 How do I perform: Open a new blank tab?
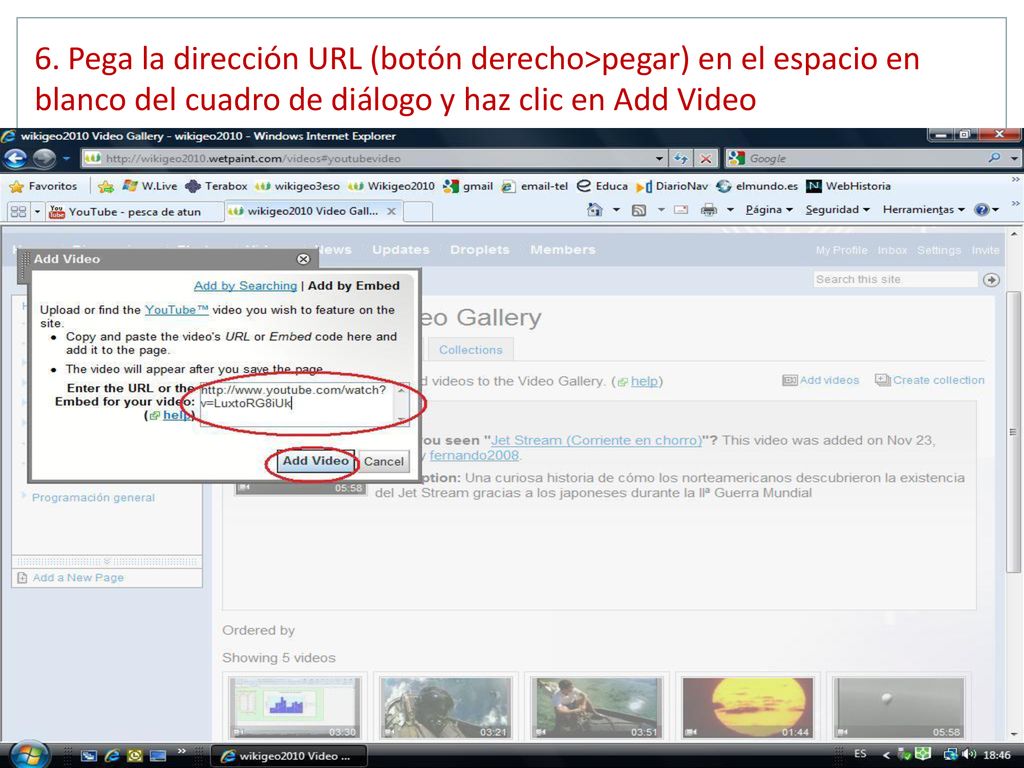[419, 212]
